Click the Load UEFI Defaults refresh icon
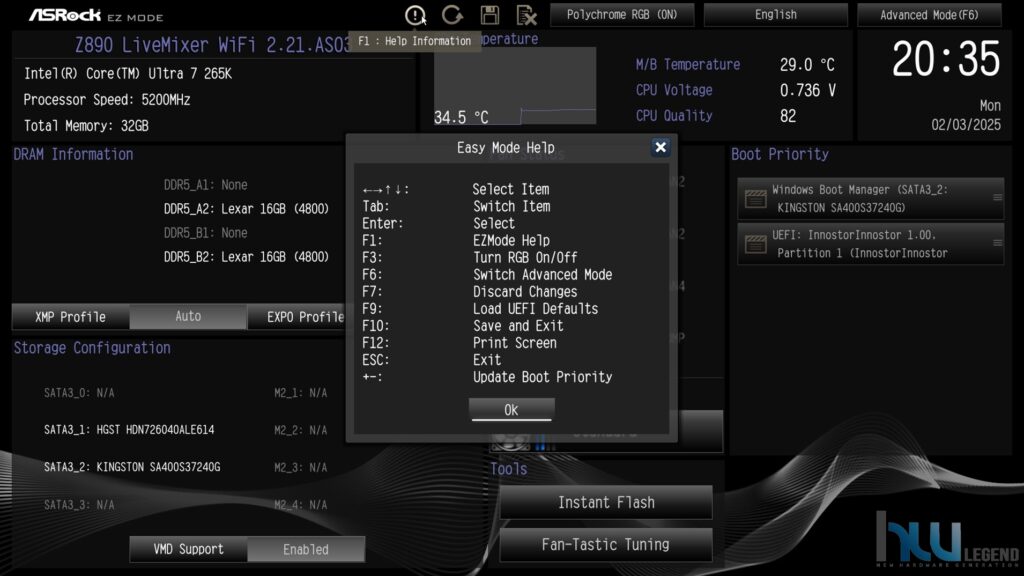Image resolution: width=1024 pixels, height=576 pixels. click(452, 14)
